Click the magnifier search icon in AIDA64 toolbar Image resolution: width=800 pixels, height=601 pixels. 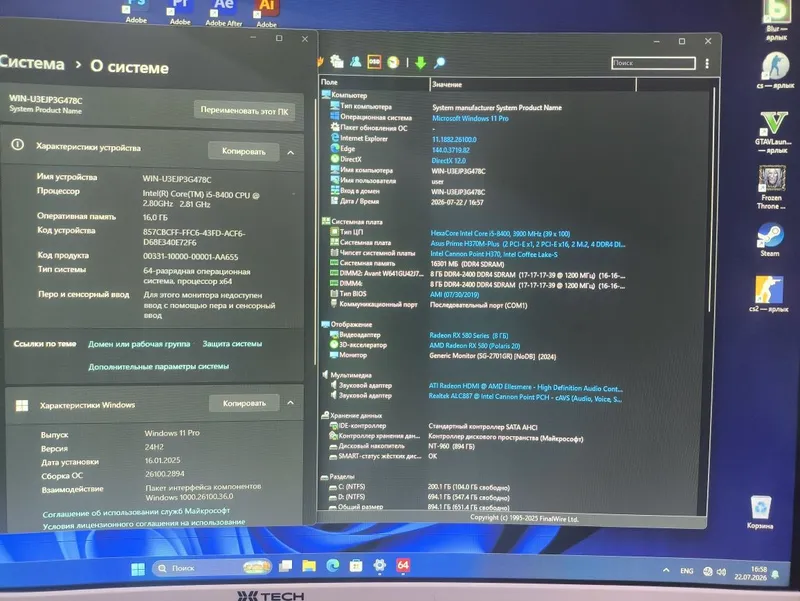[x=439, y=62]
